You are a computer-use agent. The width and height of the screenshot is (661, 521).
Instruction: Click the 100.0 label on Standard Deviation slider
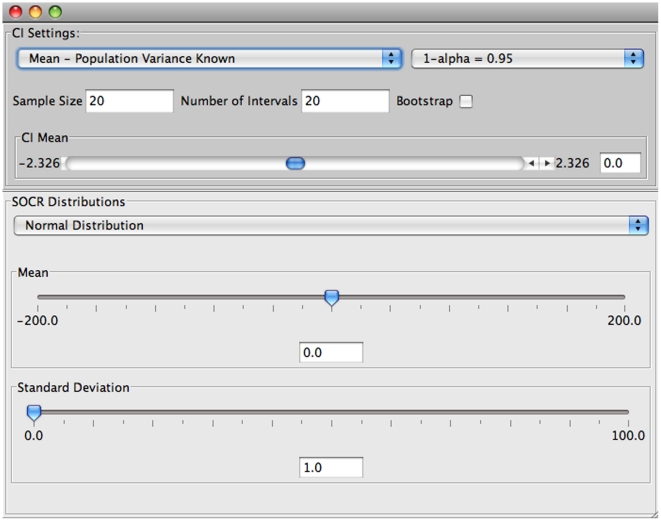628,435
